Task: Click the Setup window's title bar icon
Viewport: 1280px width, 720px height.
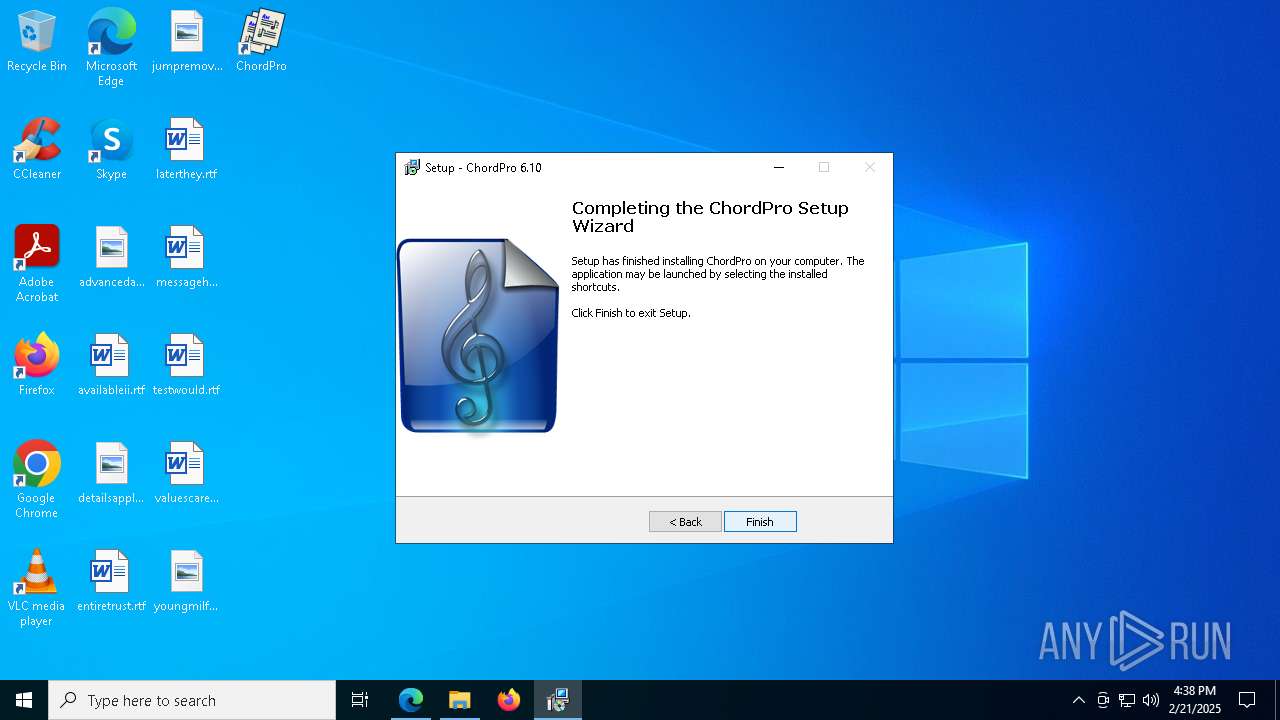Action: (x=412, y=168)
